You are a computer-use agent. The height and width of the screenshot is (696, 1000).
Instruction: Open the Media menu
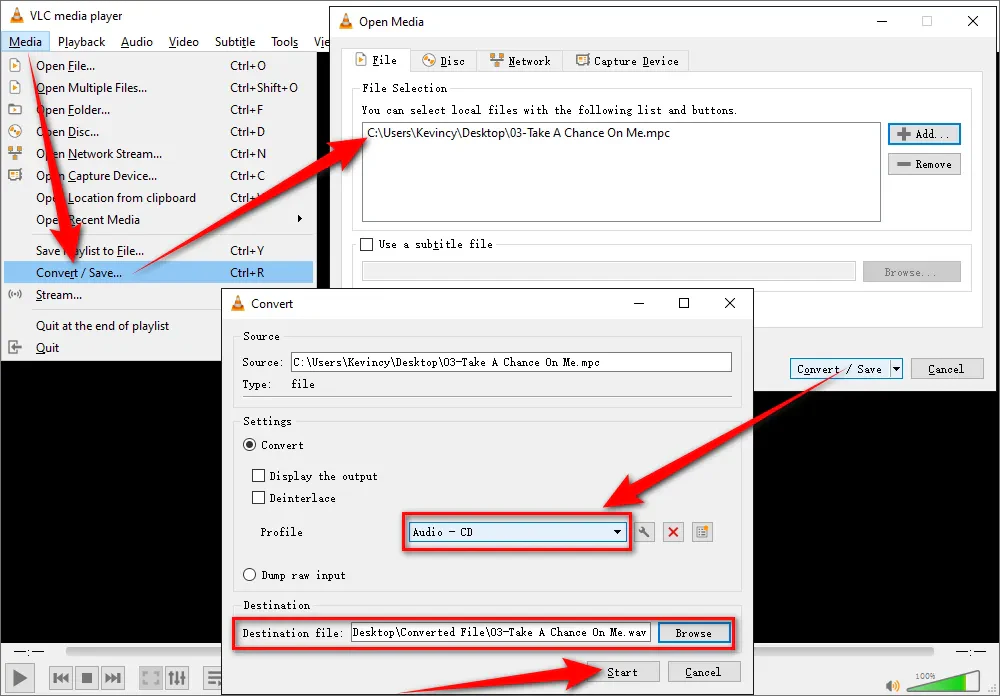pyautogui.click(x=26, y=41)
